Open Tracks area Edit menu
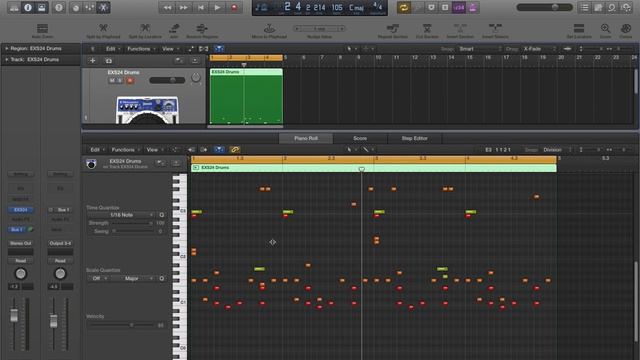Screen dimensions: 640x360 click(112, 49)
